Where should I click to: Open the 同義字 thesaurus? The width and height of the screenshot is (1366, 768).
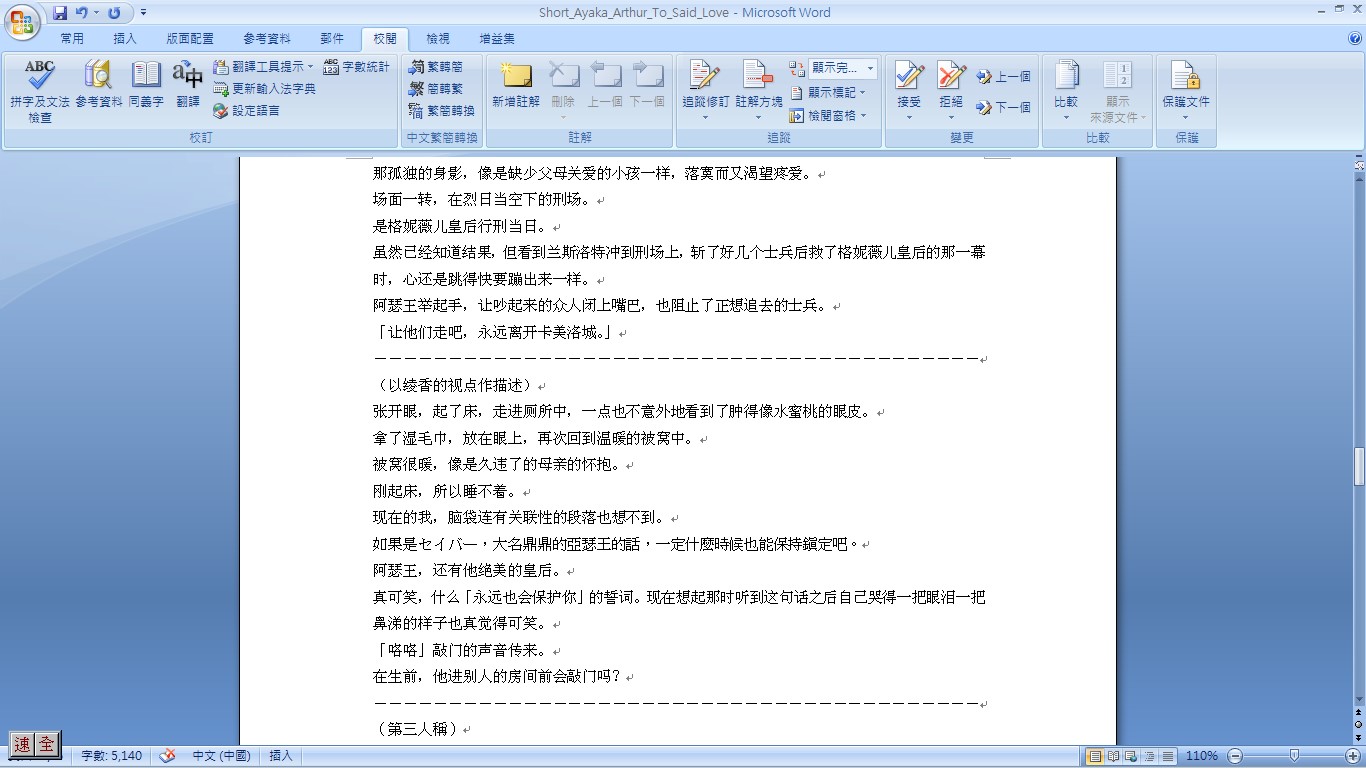(146, 85)
